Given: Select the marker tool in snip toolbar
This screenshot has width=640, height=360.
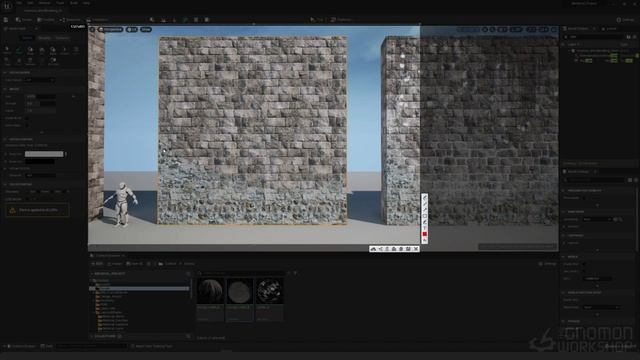Looking at the screenshot, I should click(424, 222).
